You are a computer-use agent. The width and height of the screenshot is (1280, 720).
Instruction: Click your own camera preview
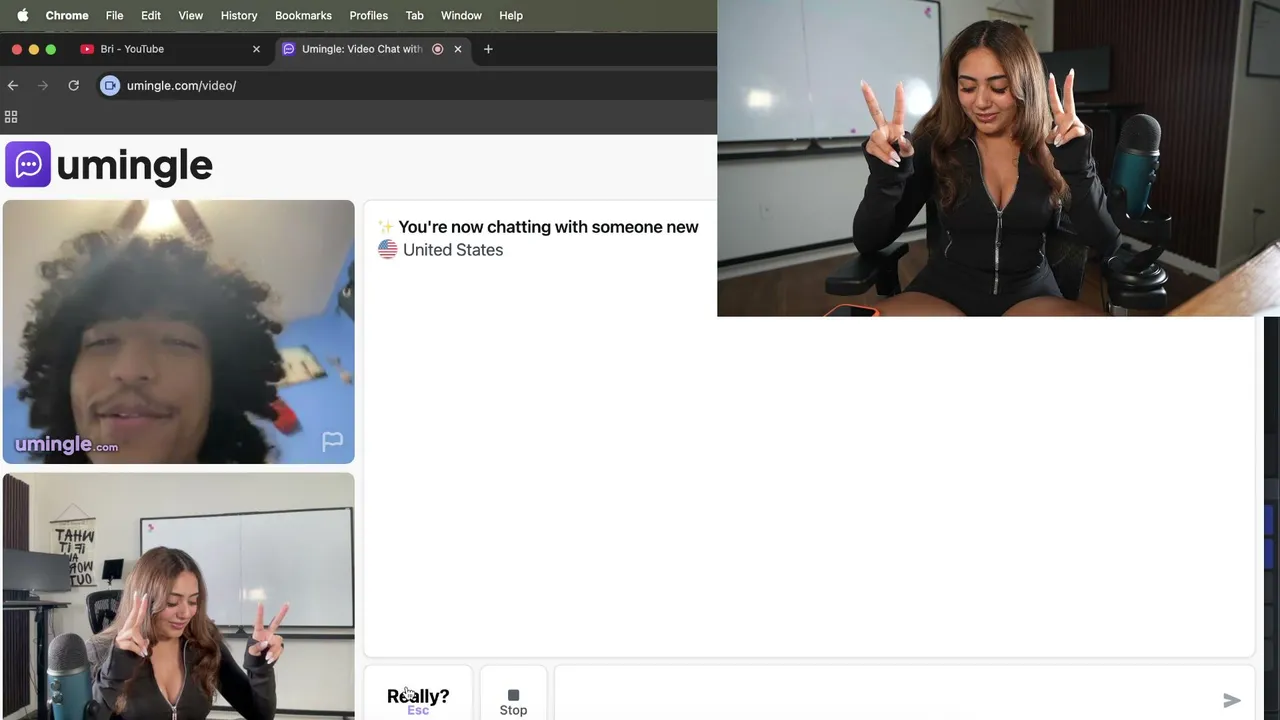(x=178, y=596)
